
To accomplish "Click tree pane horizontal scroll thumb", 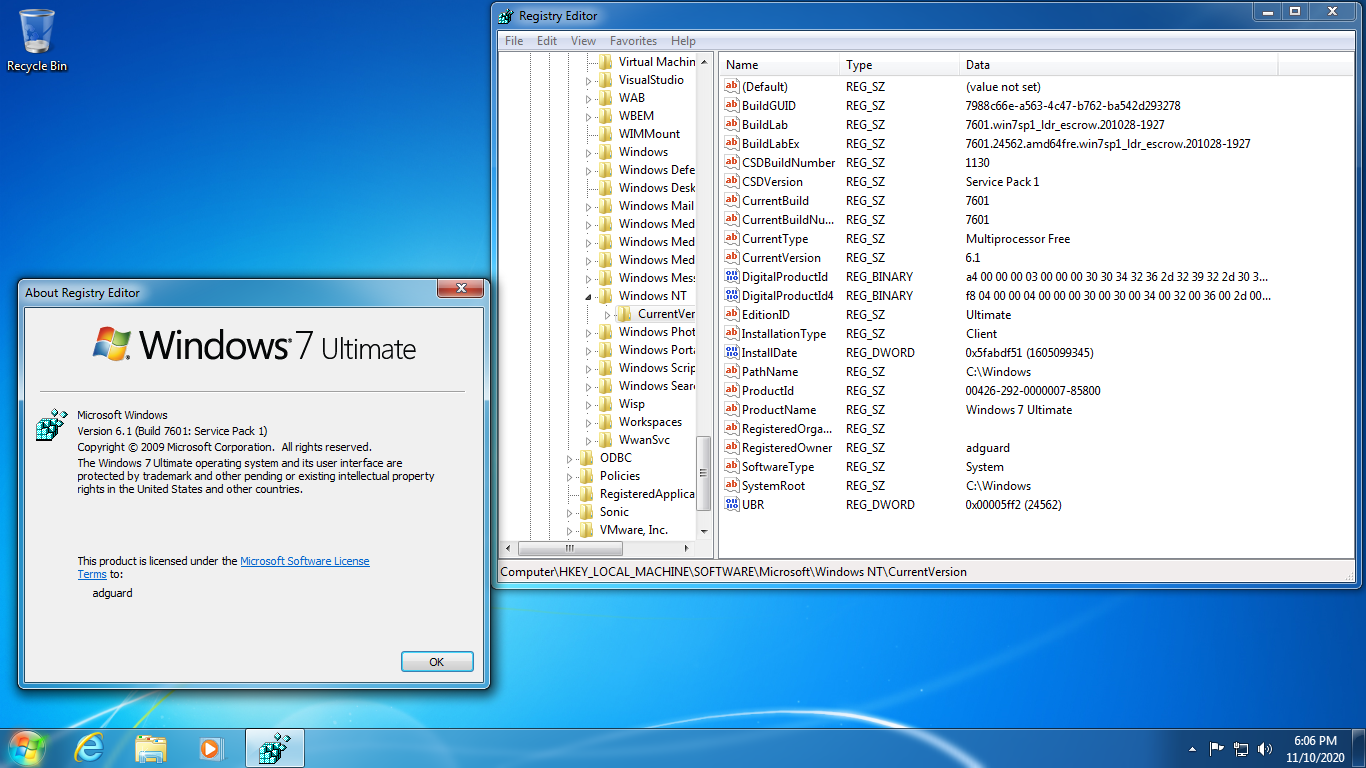I will 570,548.
